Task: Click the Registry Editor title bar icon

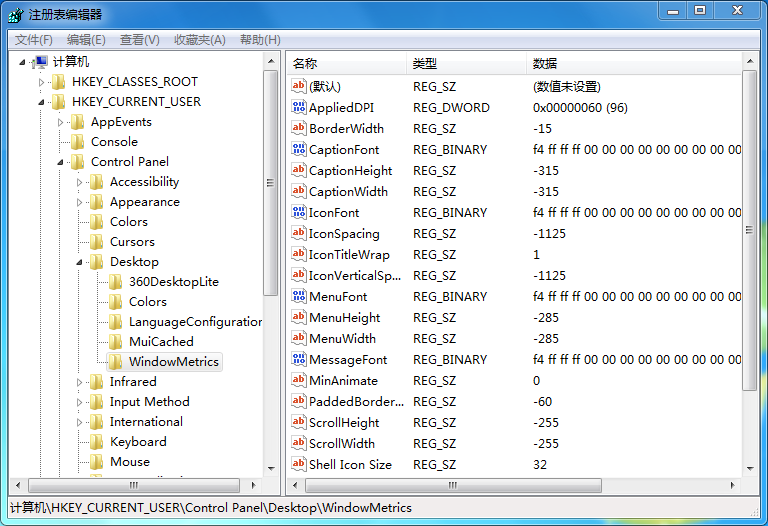Action: (x=16, y=15)
